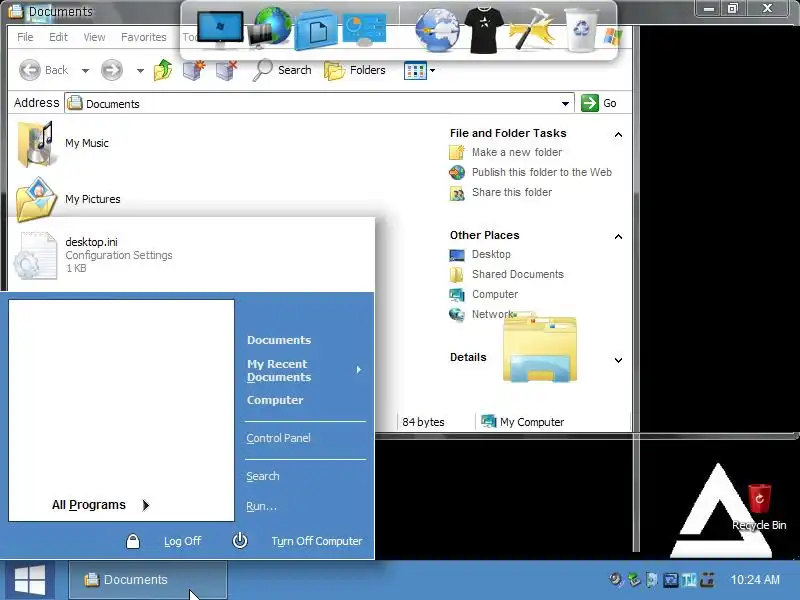This screenshot has height=600, width=800.
Task: Open the globe with monitors dock icon
Action: pyautogui.click(x=270, y=28)
